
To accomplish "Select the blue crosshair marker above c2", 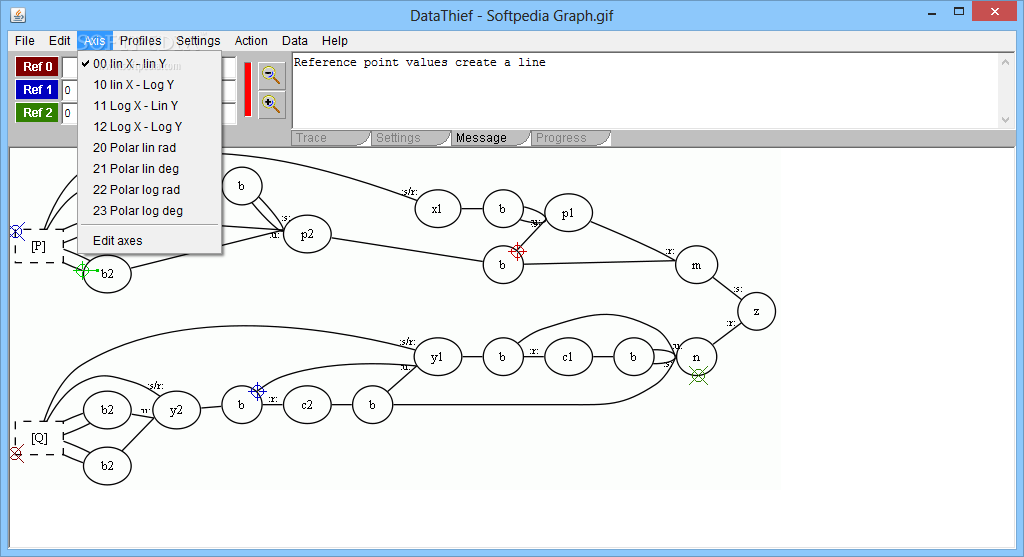I will point(257,391).
